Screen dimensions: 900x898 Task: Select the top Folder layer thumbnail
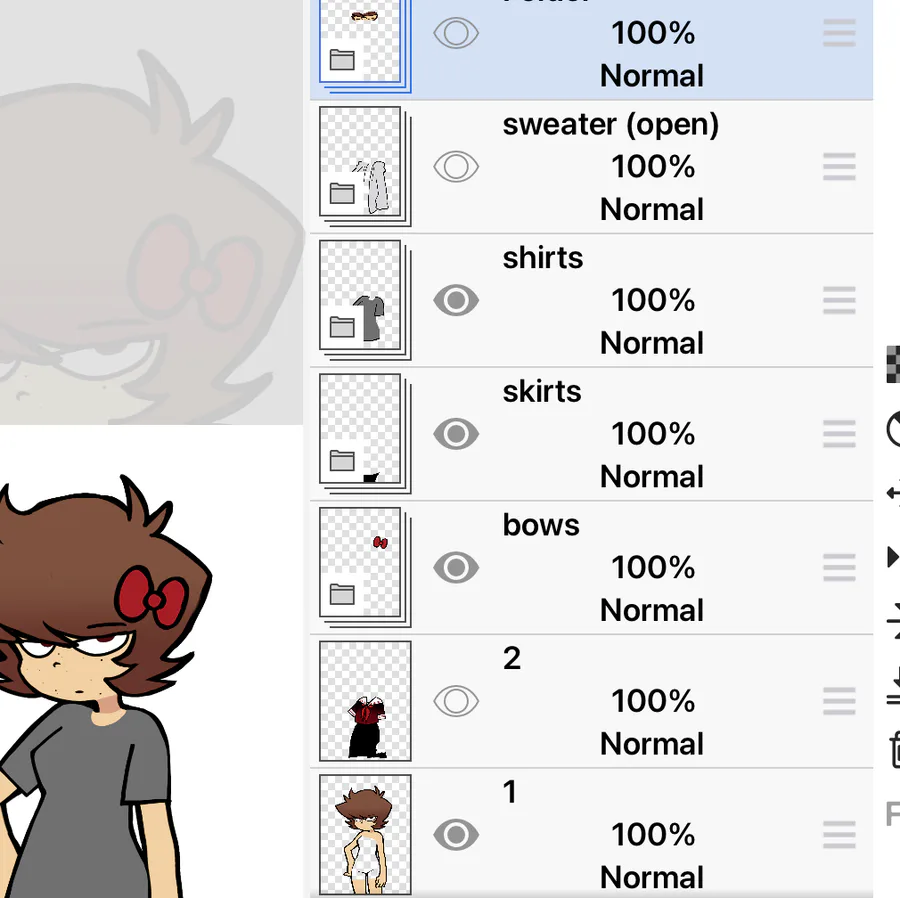(364, 45)
